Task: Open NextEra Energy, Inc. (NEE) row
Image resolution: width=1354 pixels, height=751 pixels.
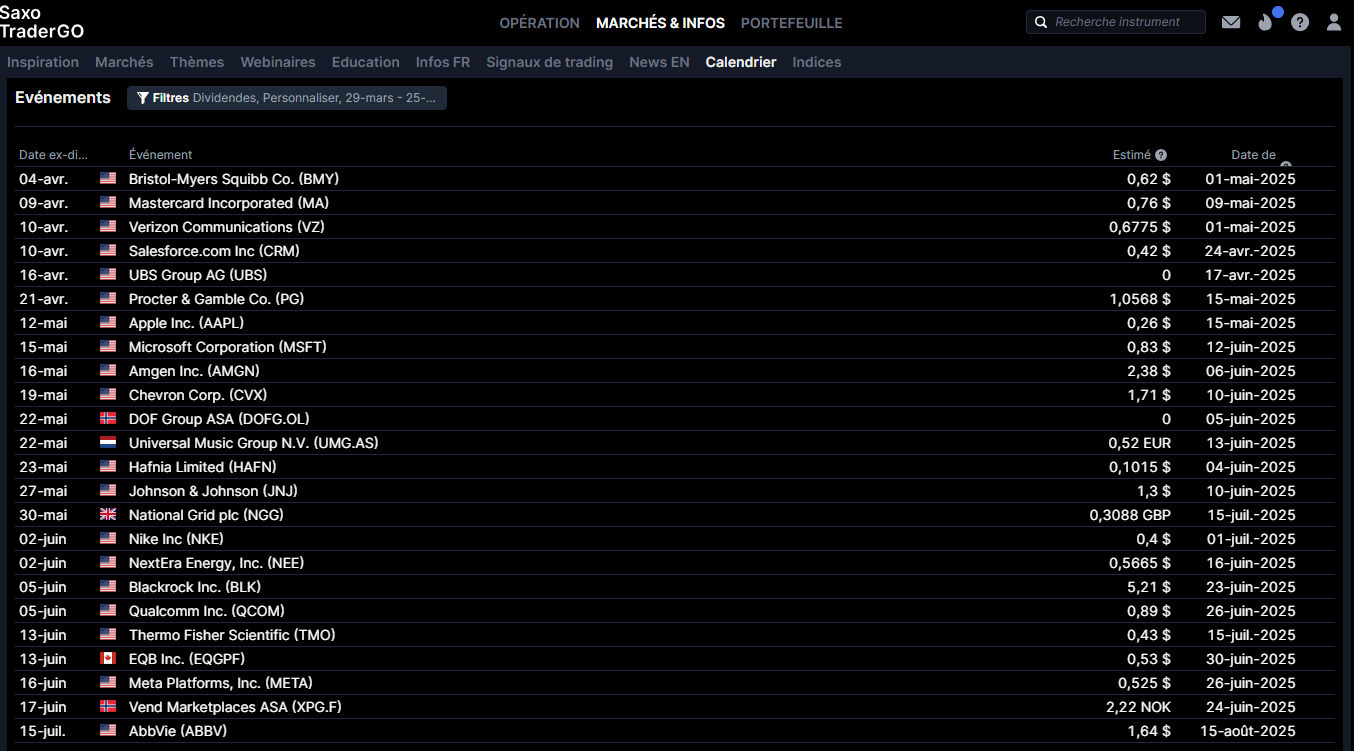Action: click(x=675, y=563)
